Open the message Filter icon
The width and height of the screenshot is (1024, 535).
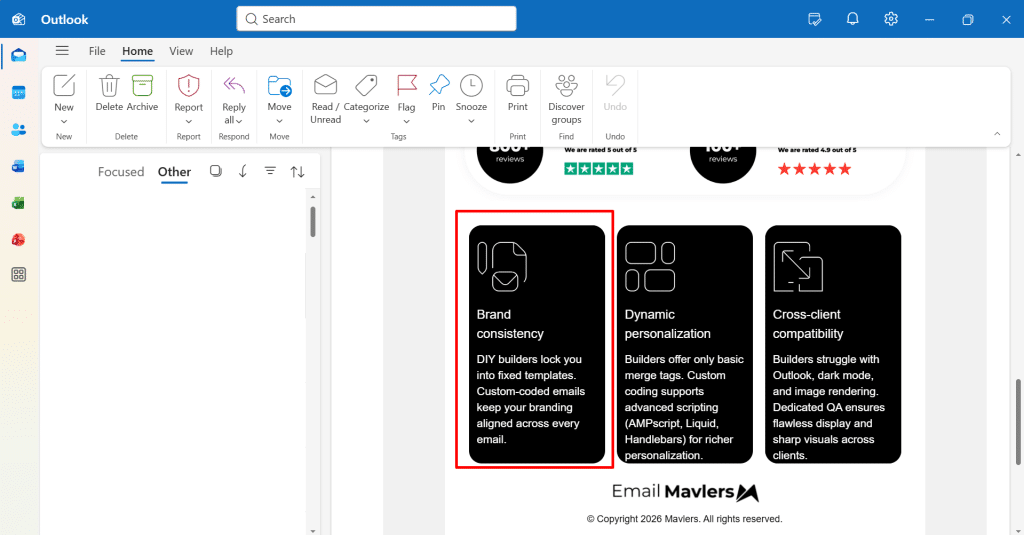[x=270, y=171]
